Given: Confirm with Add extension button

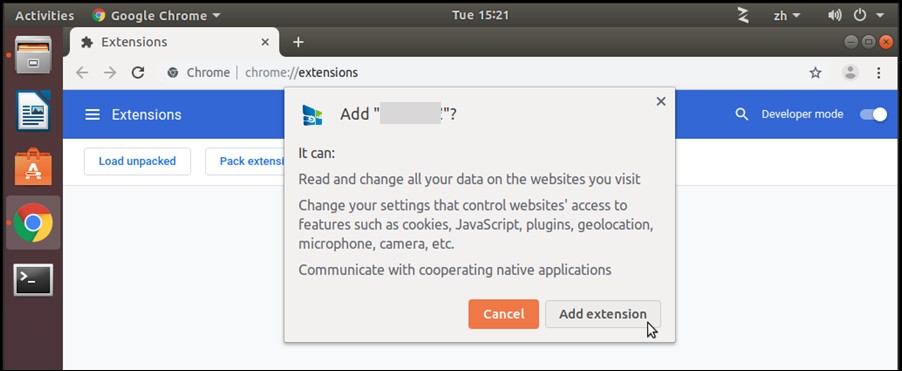Looking at the screenshot, I should (603, 314).
